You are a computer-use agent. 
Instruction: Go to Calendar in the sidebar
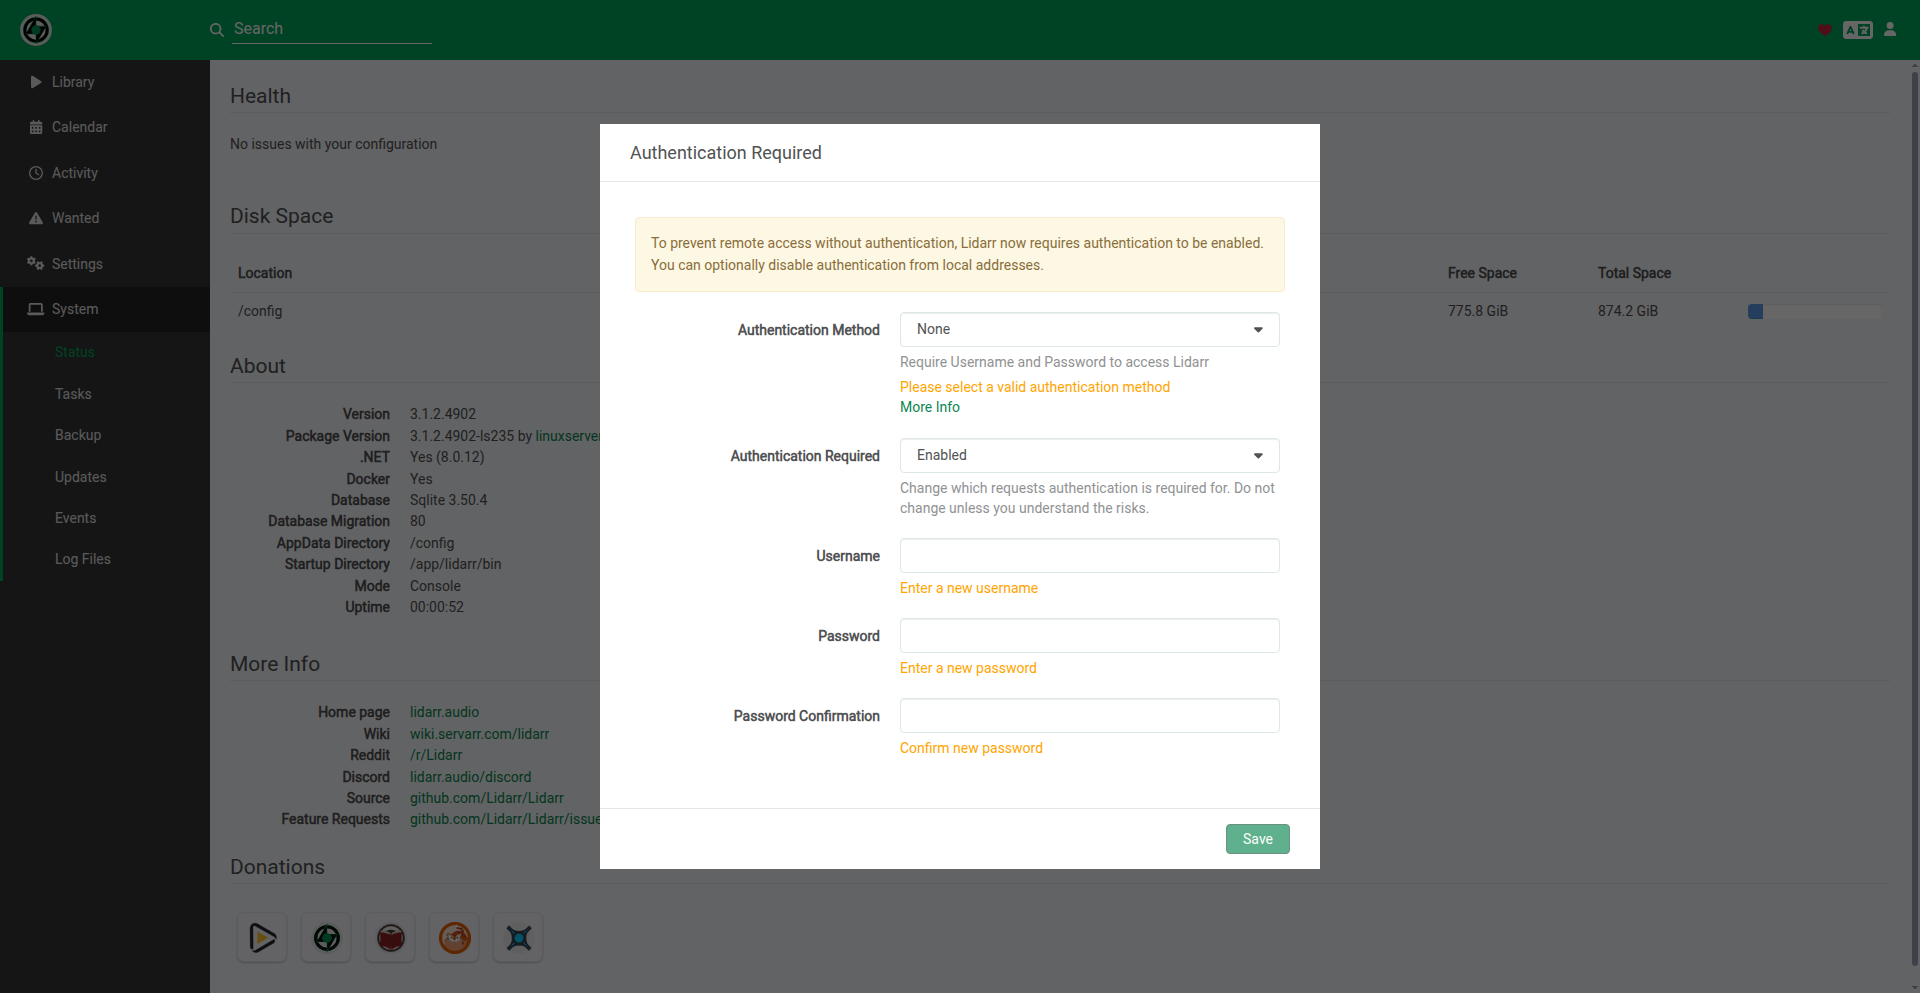click(x=79, y=127)
